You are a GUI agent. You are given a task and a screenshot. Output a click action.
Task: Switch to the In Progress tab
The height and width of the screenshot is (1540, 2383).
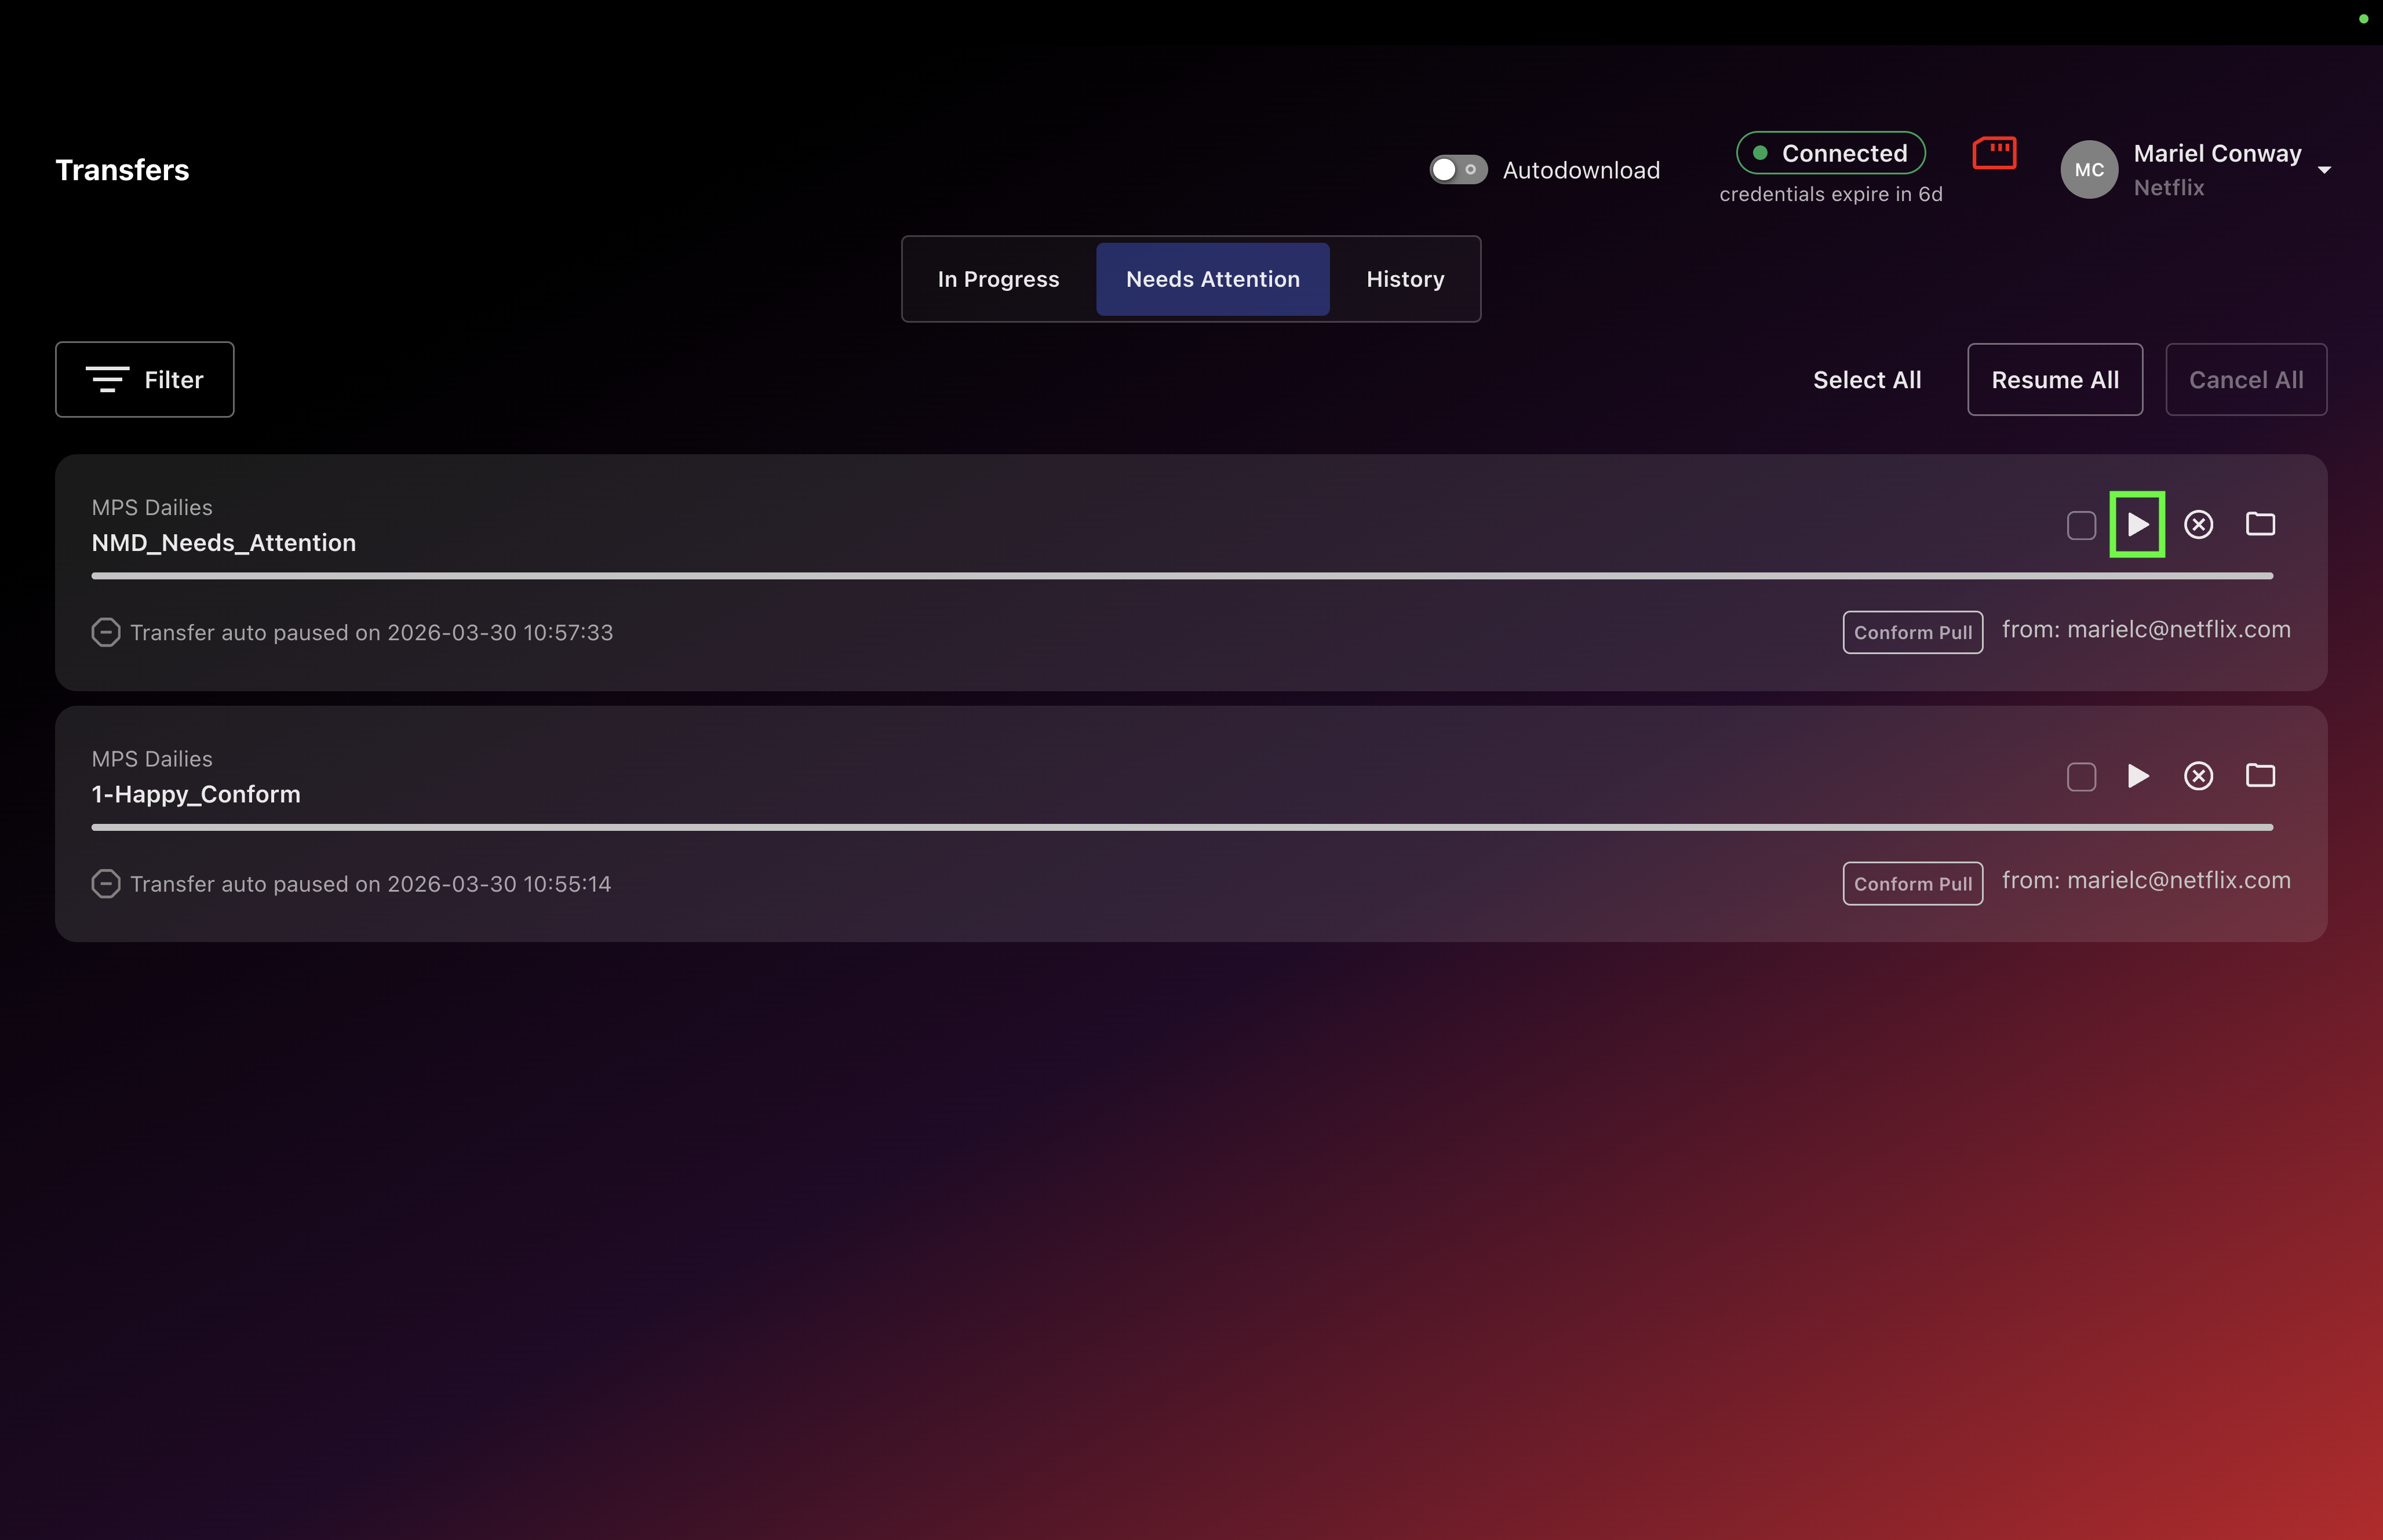(x=998, y=279)
